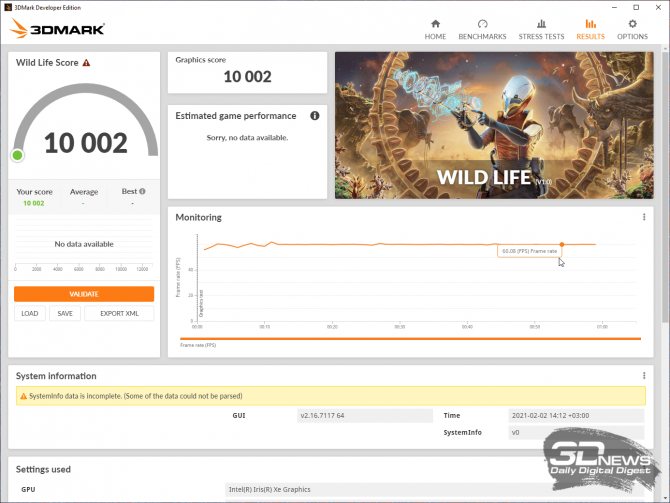The image size is (670, 503).
Task: Click the 3DMark logo
Action: coord(57,29)
